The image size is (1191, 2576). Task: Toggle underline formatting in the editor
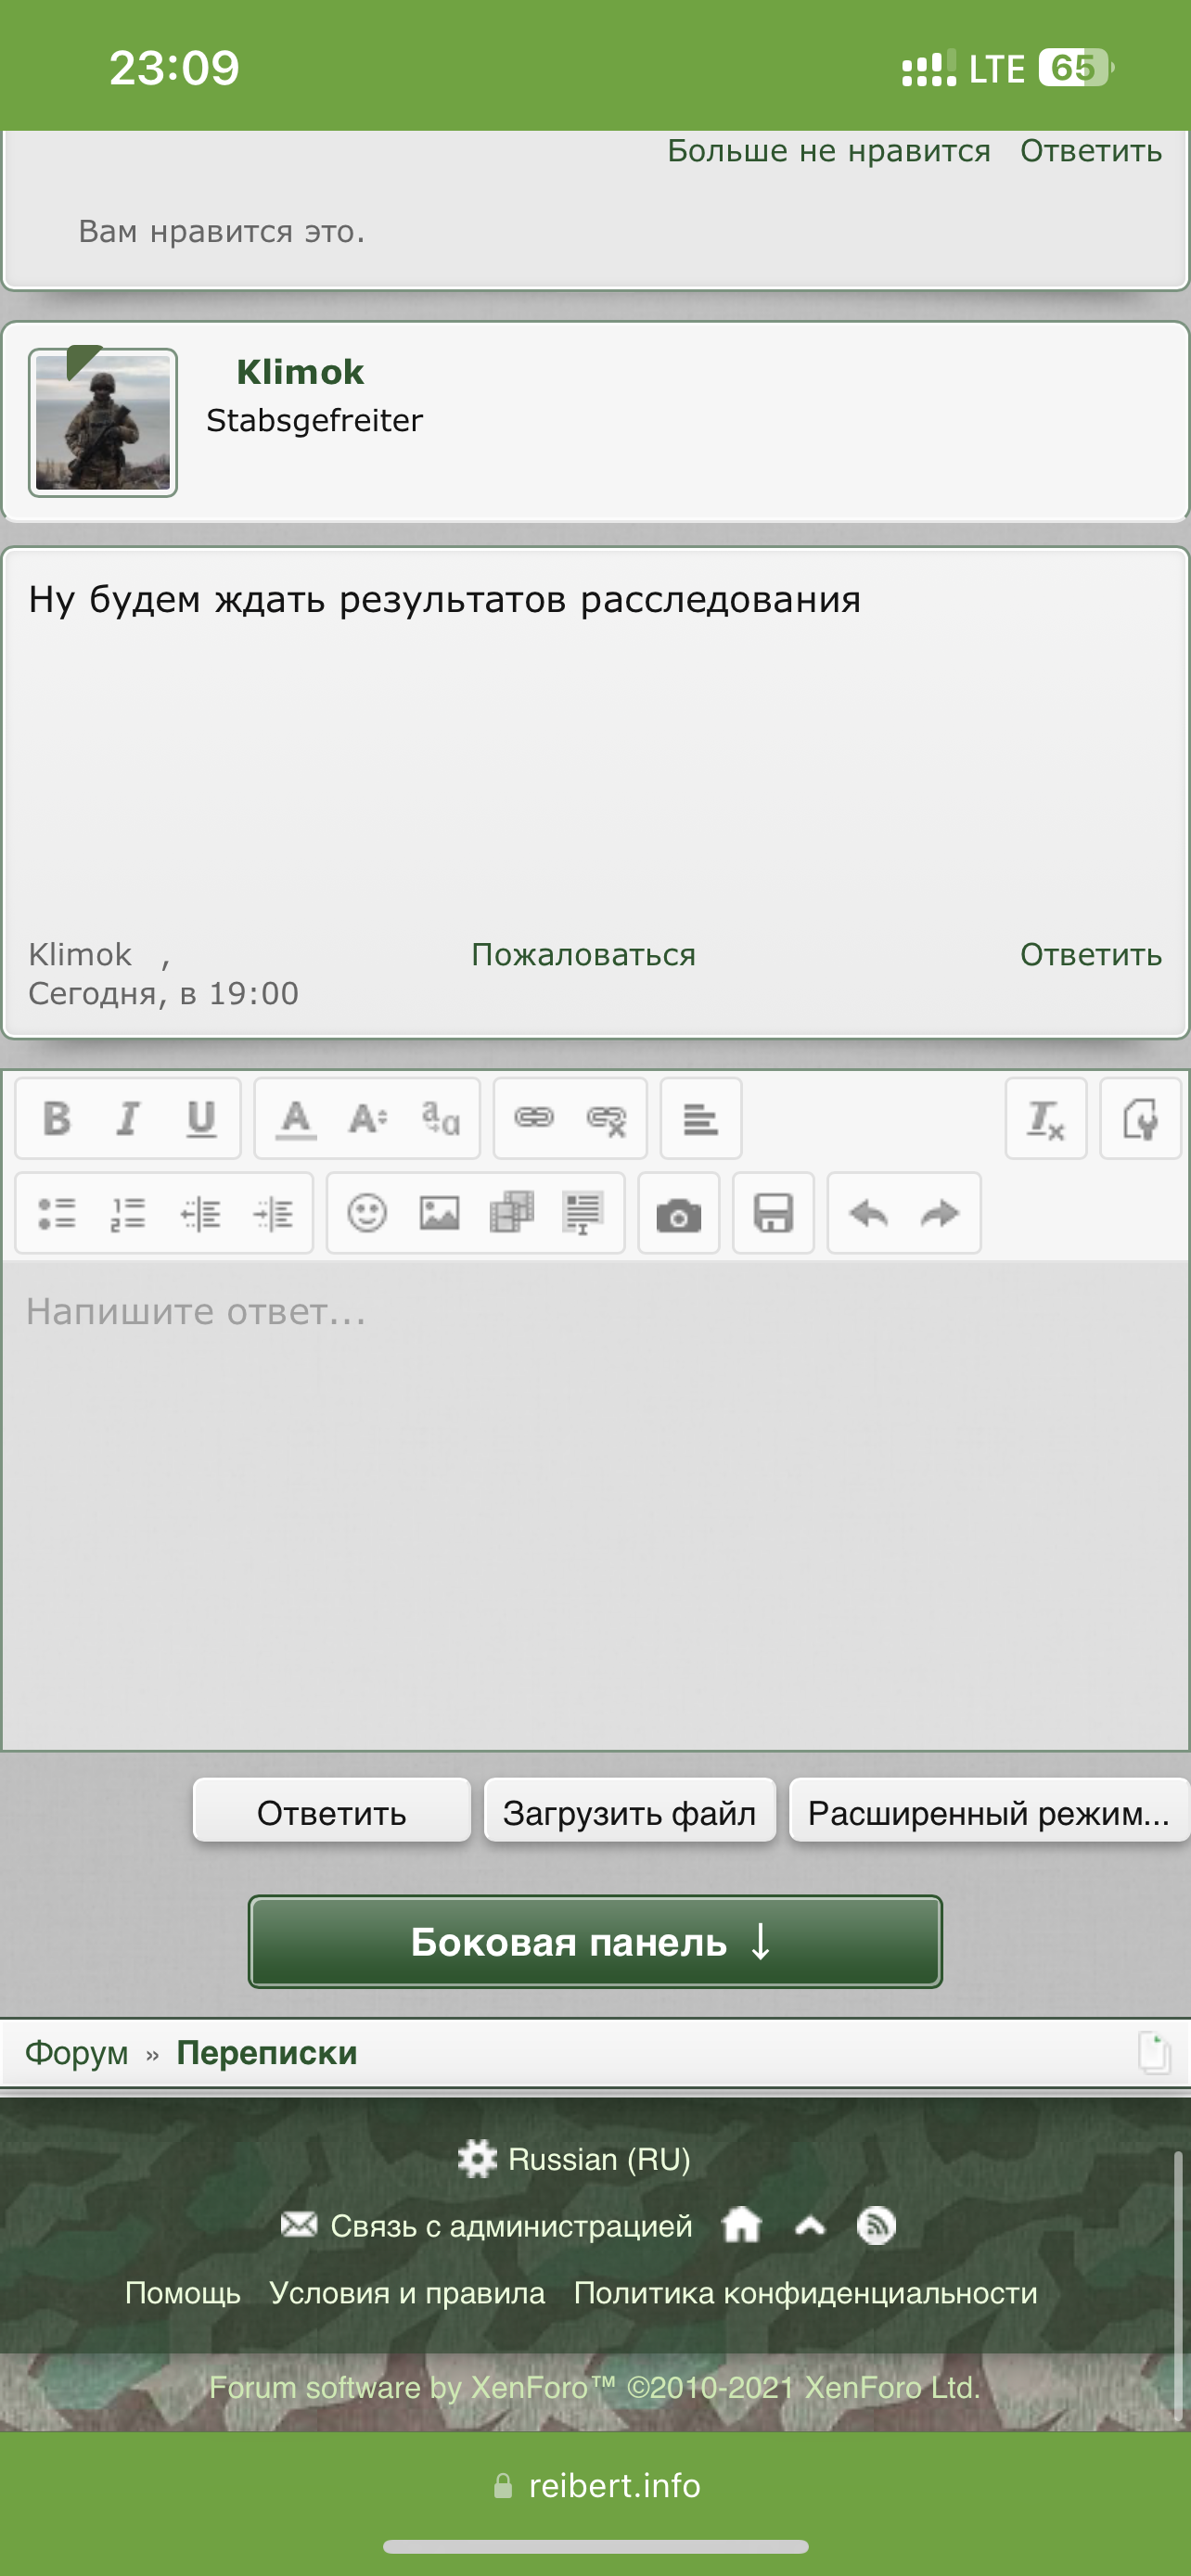(201, 1118)
